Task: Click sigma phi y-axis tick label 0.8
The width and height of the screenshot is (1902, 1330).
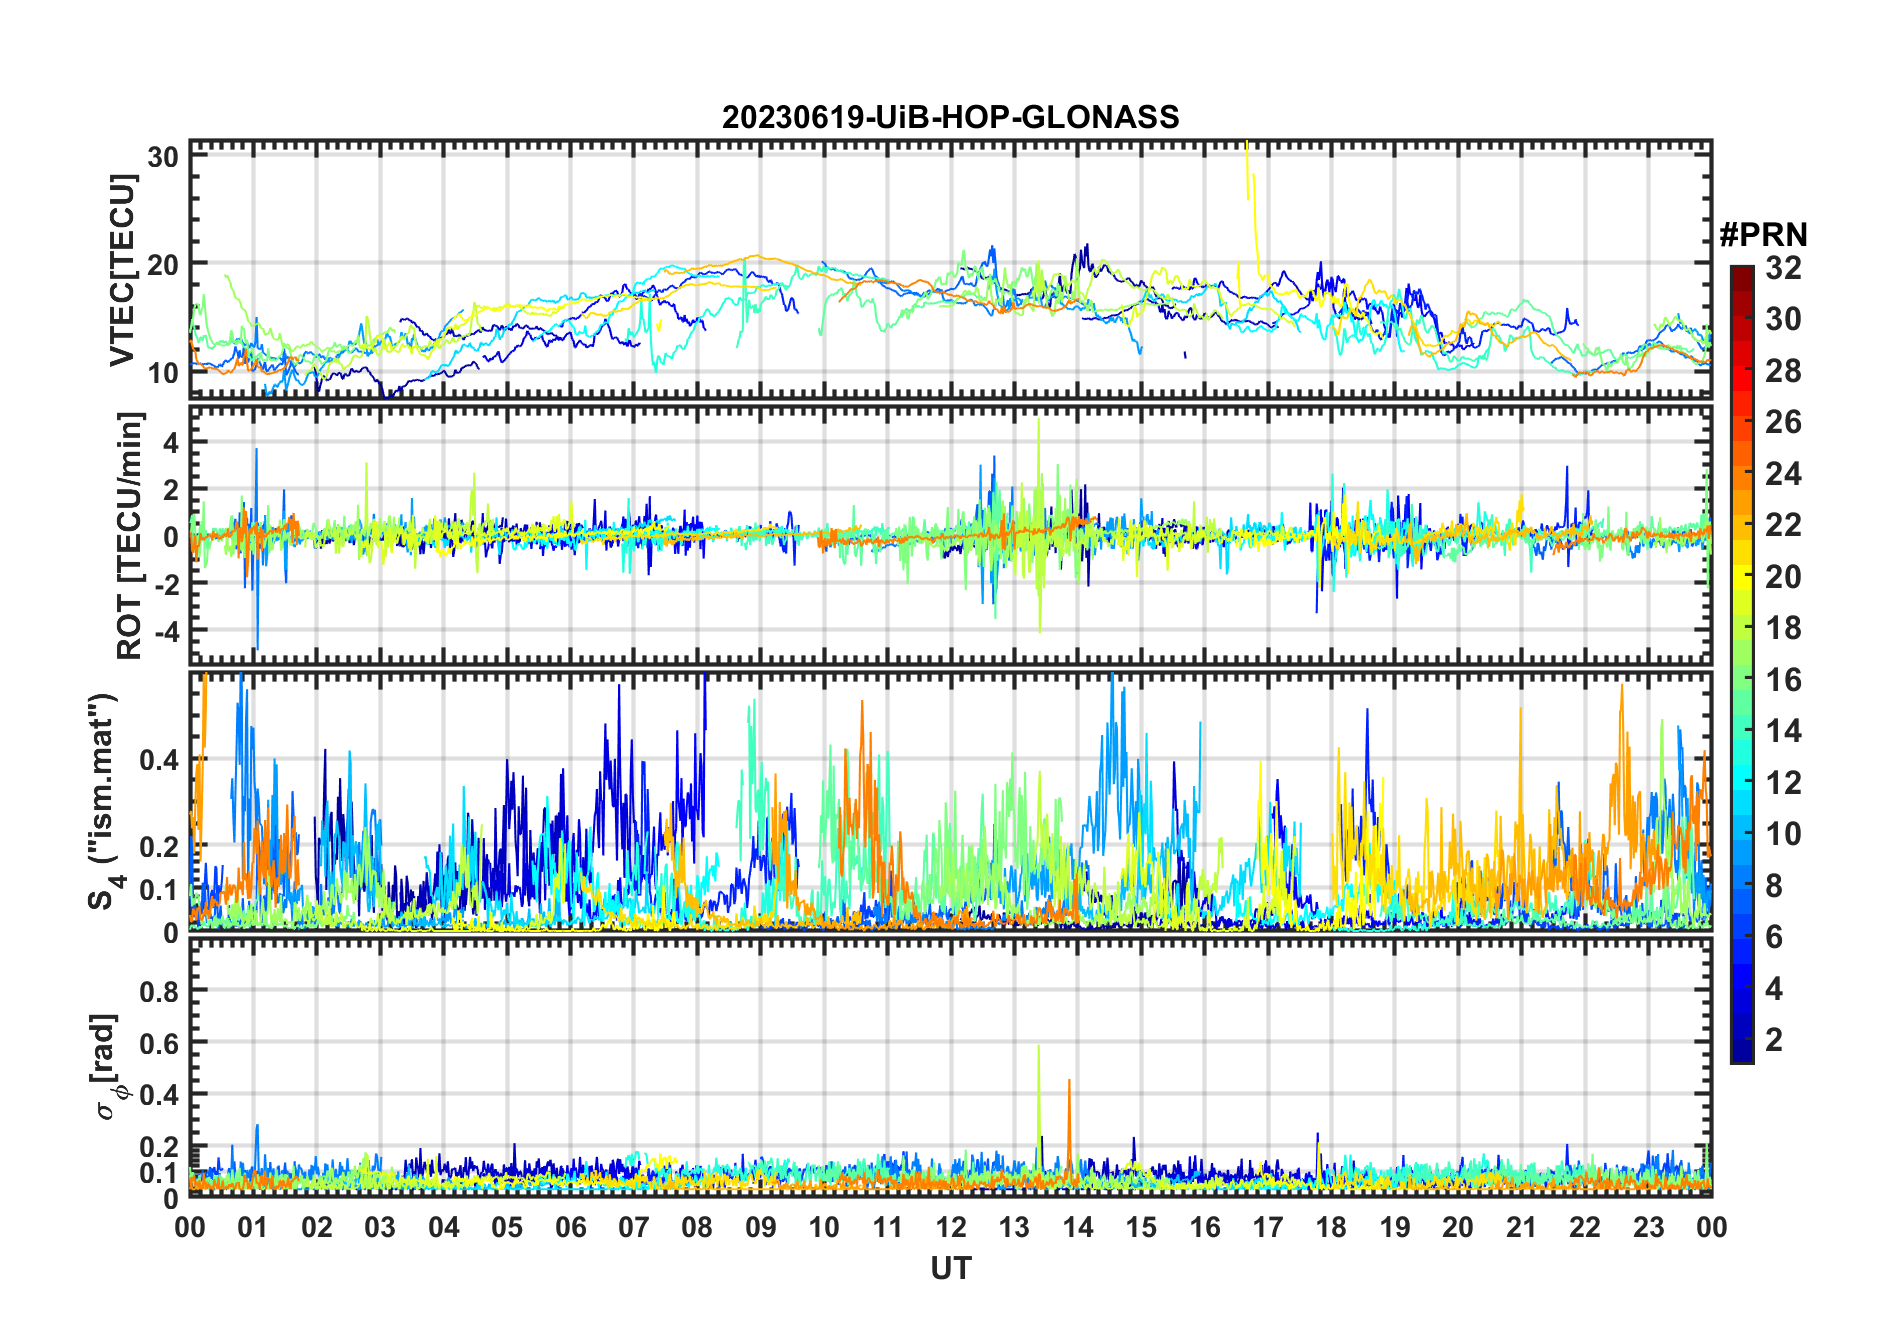Action: (160, 991)
